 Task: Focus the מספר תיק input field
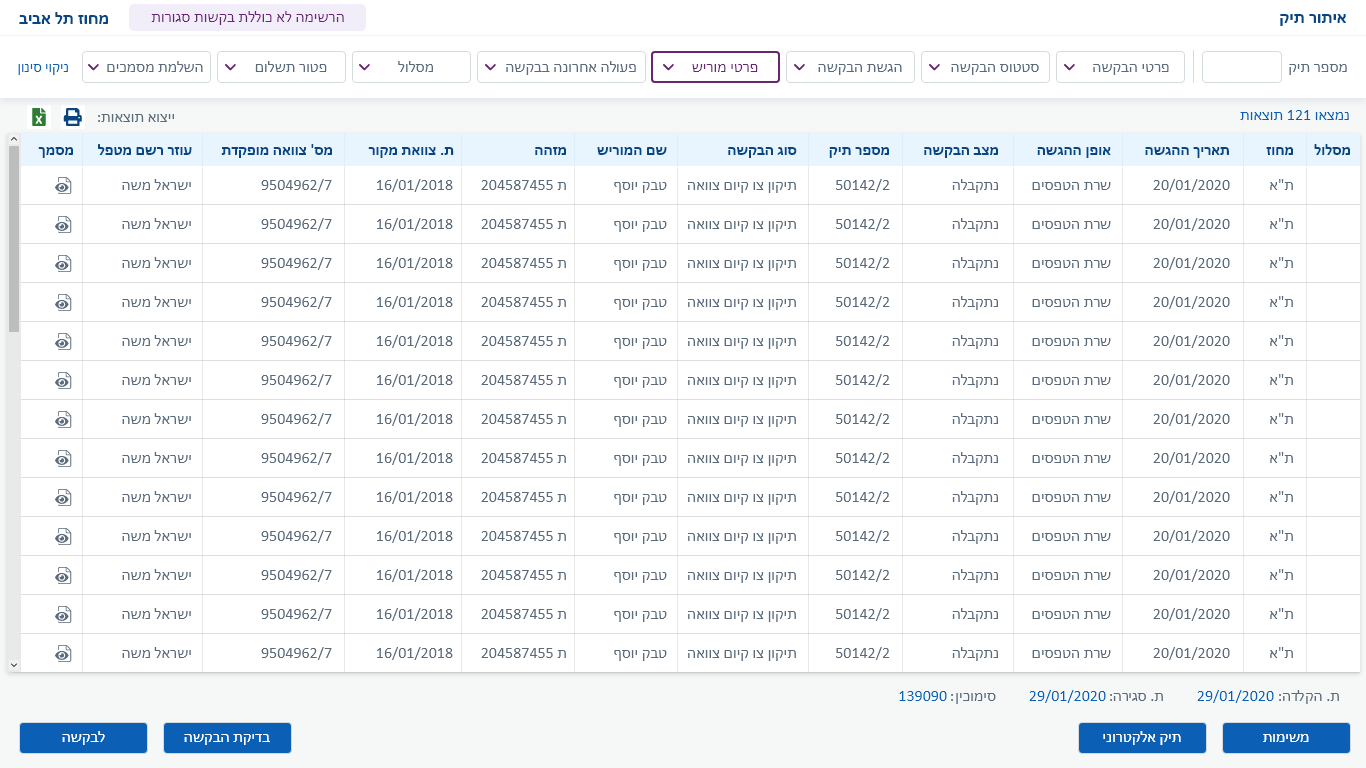1241,67
